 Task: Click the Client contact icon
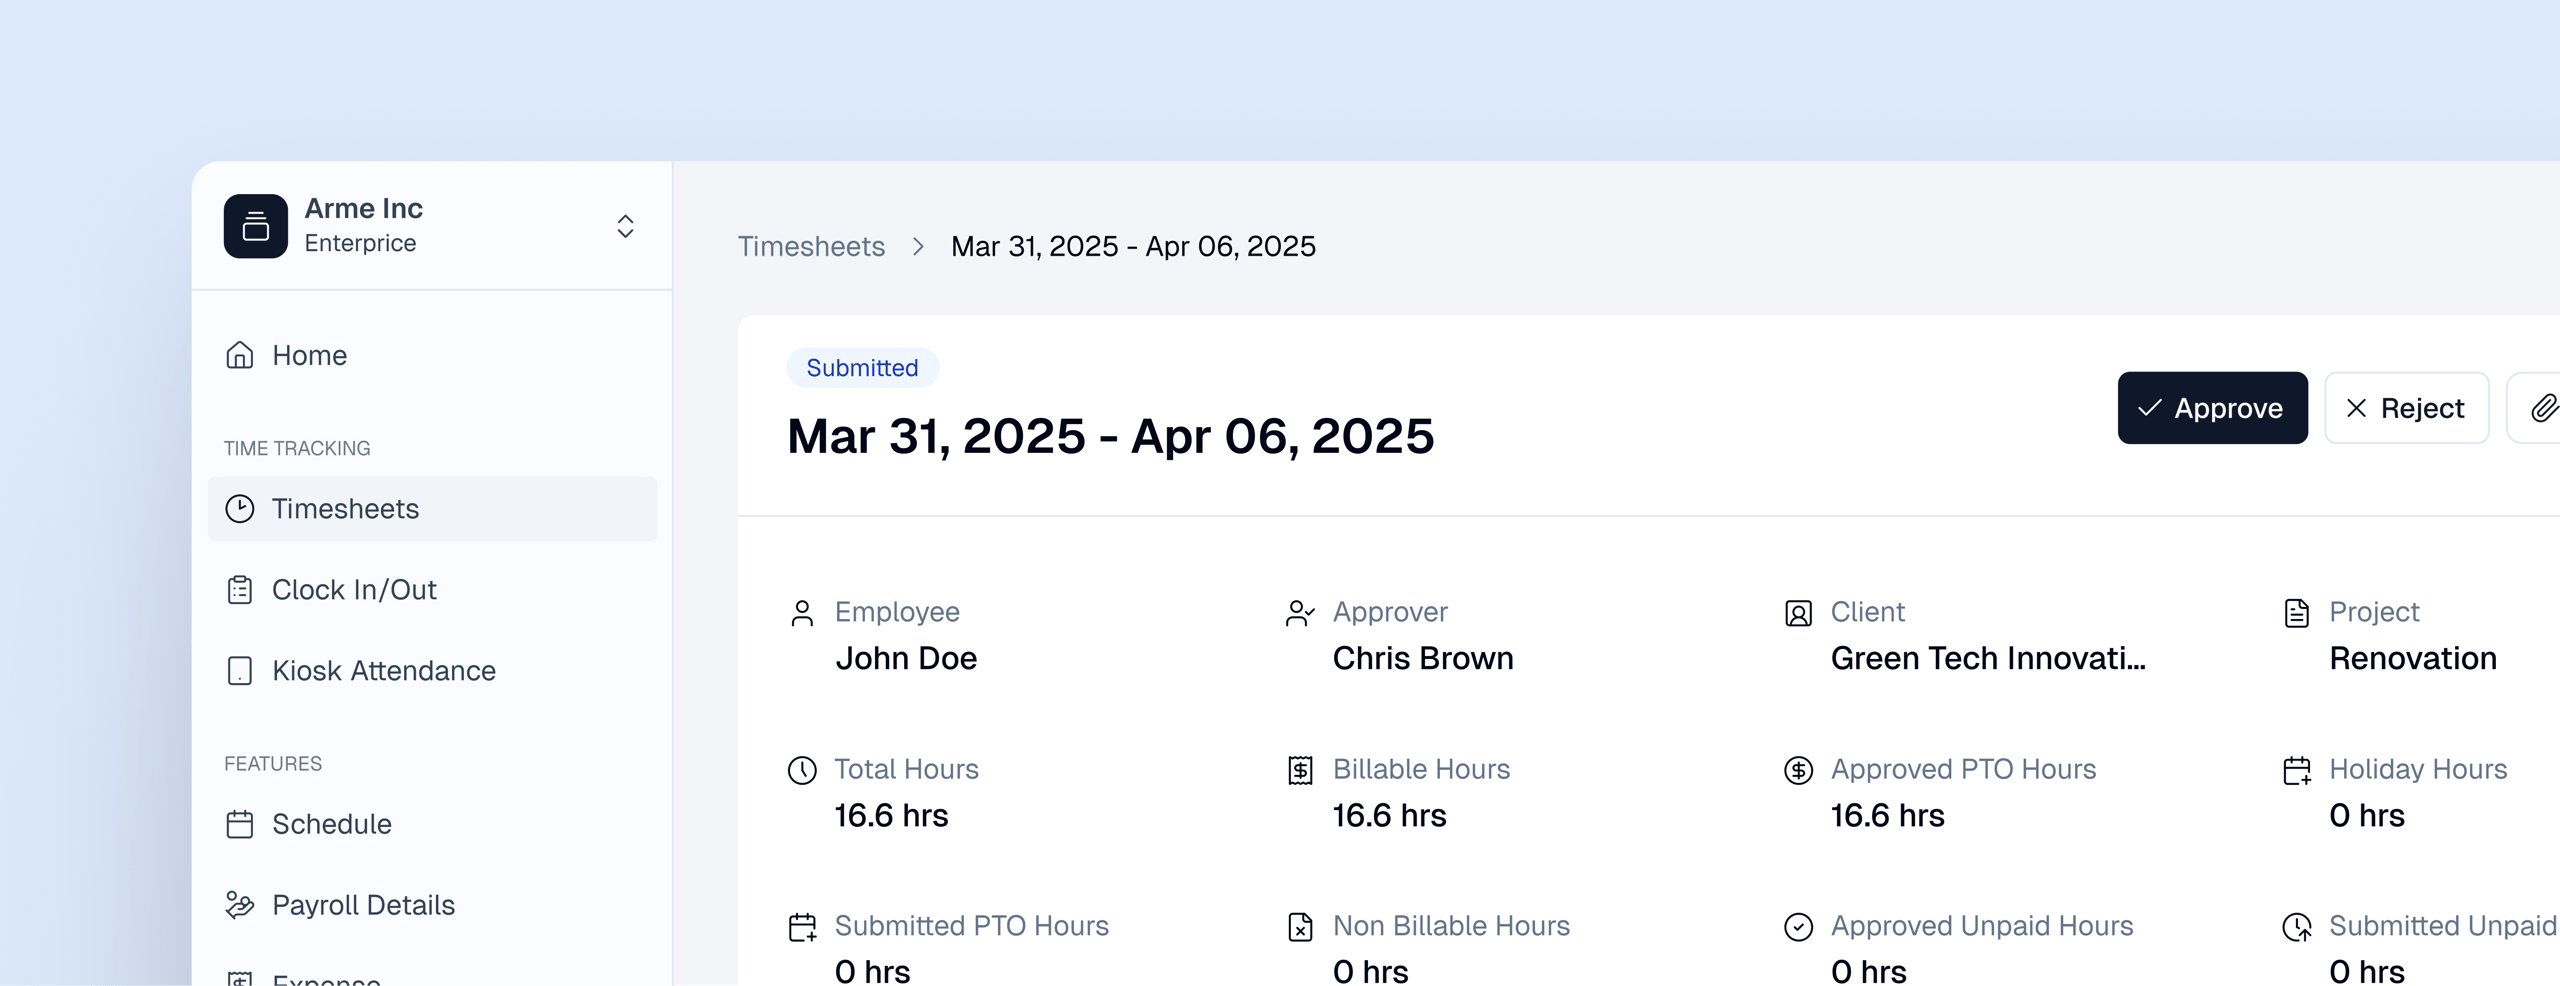(1798, 613)
